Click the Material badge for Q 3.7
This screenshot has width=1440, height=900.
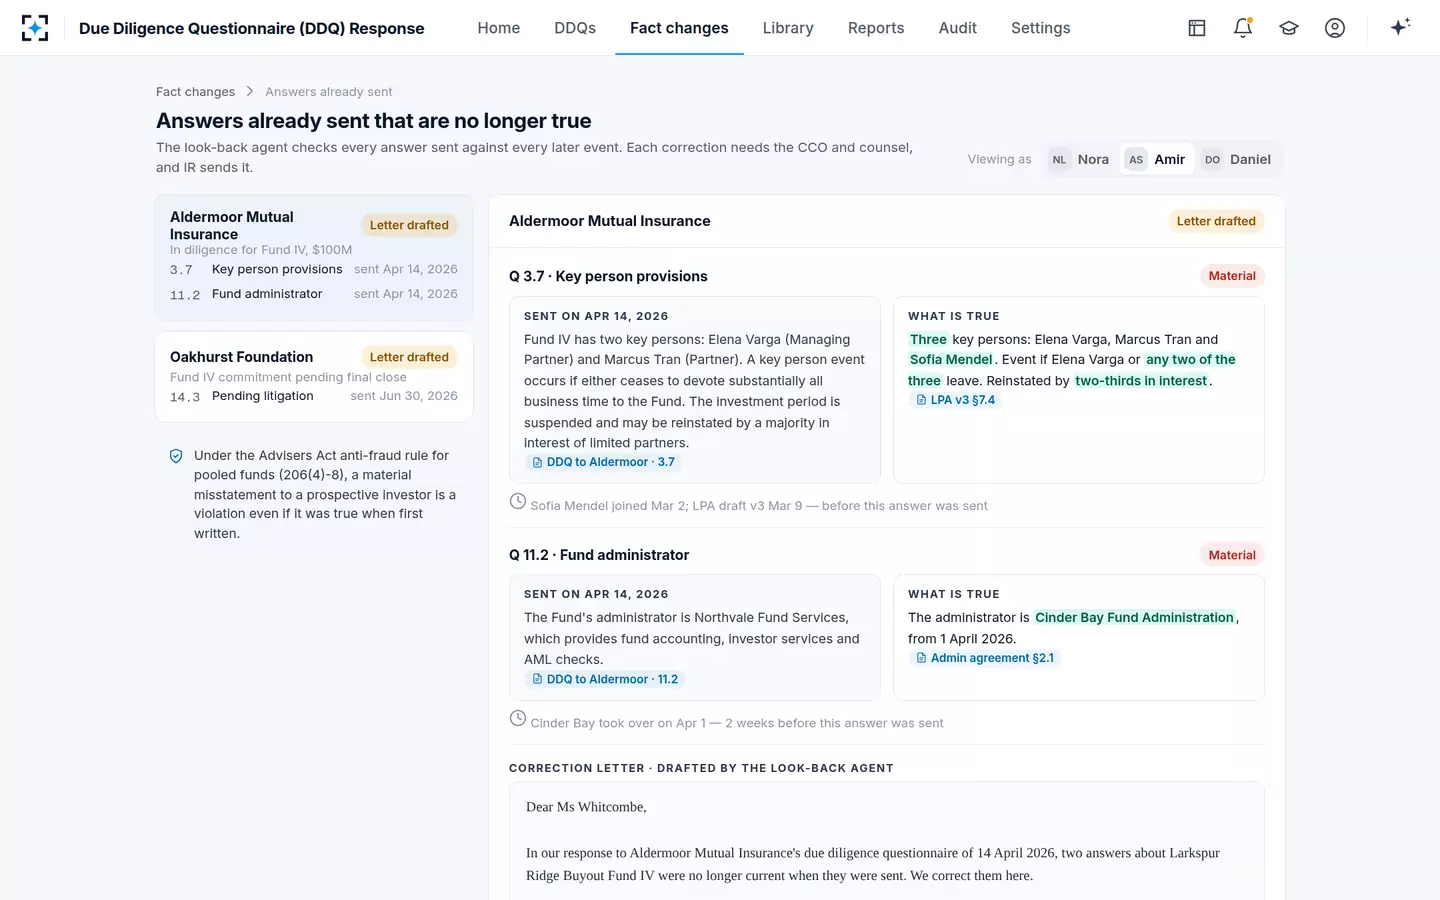click(1232, 276)
